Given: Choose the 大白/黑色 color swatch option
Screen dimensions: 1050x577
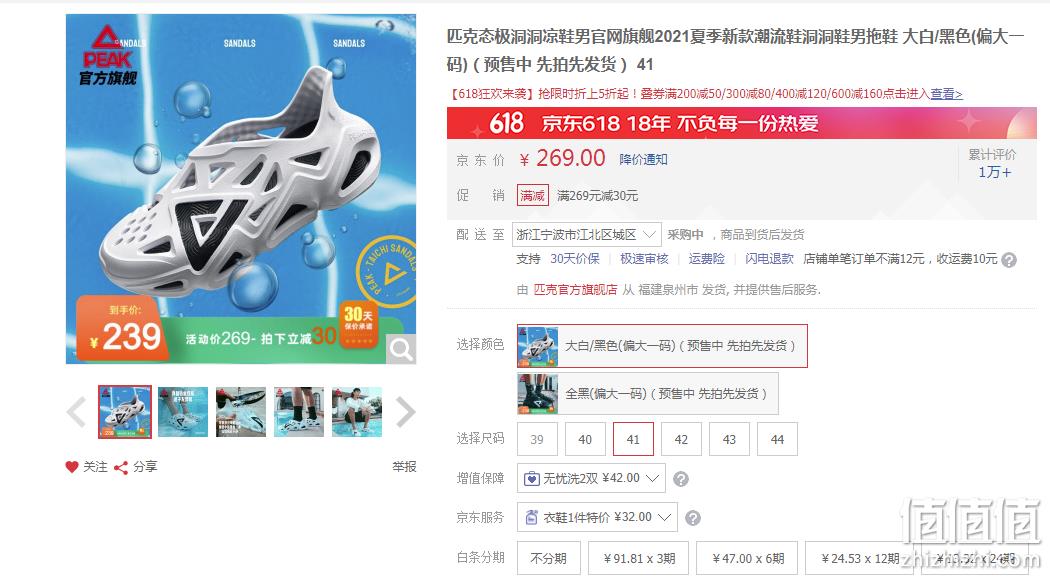Looking at the screenshot, I should pyautogui.click(x=662, y=346).
